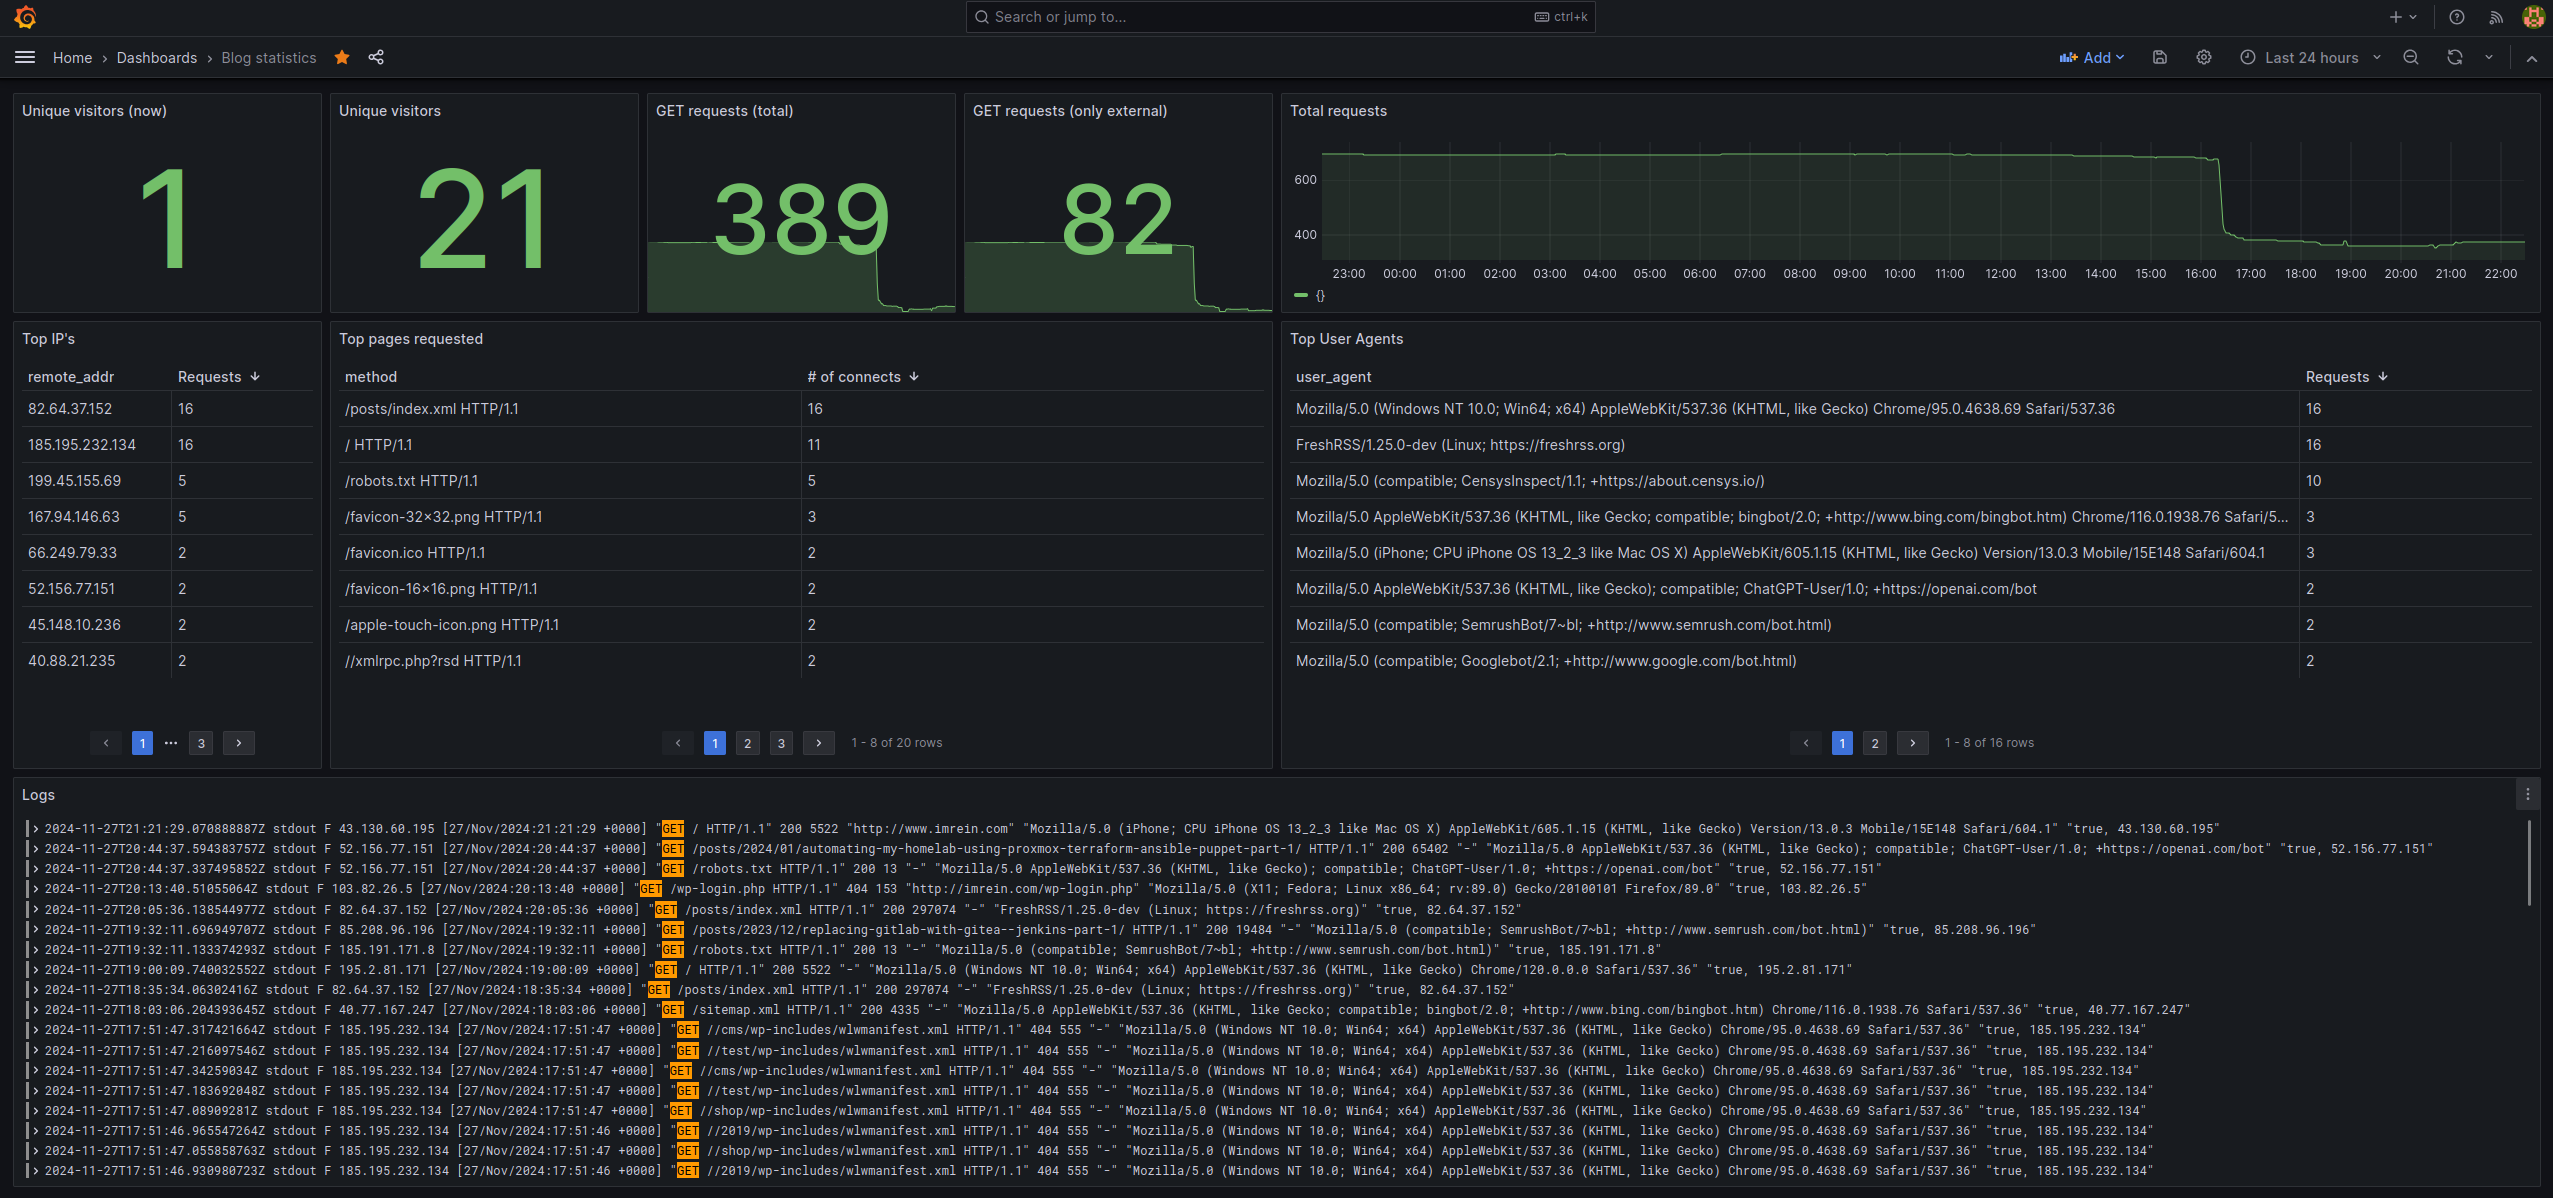Open the Last 24 hours time picker
2553x1198 pixels.
click(2311, 58)
